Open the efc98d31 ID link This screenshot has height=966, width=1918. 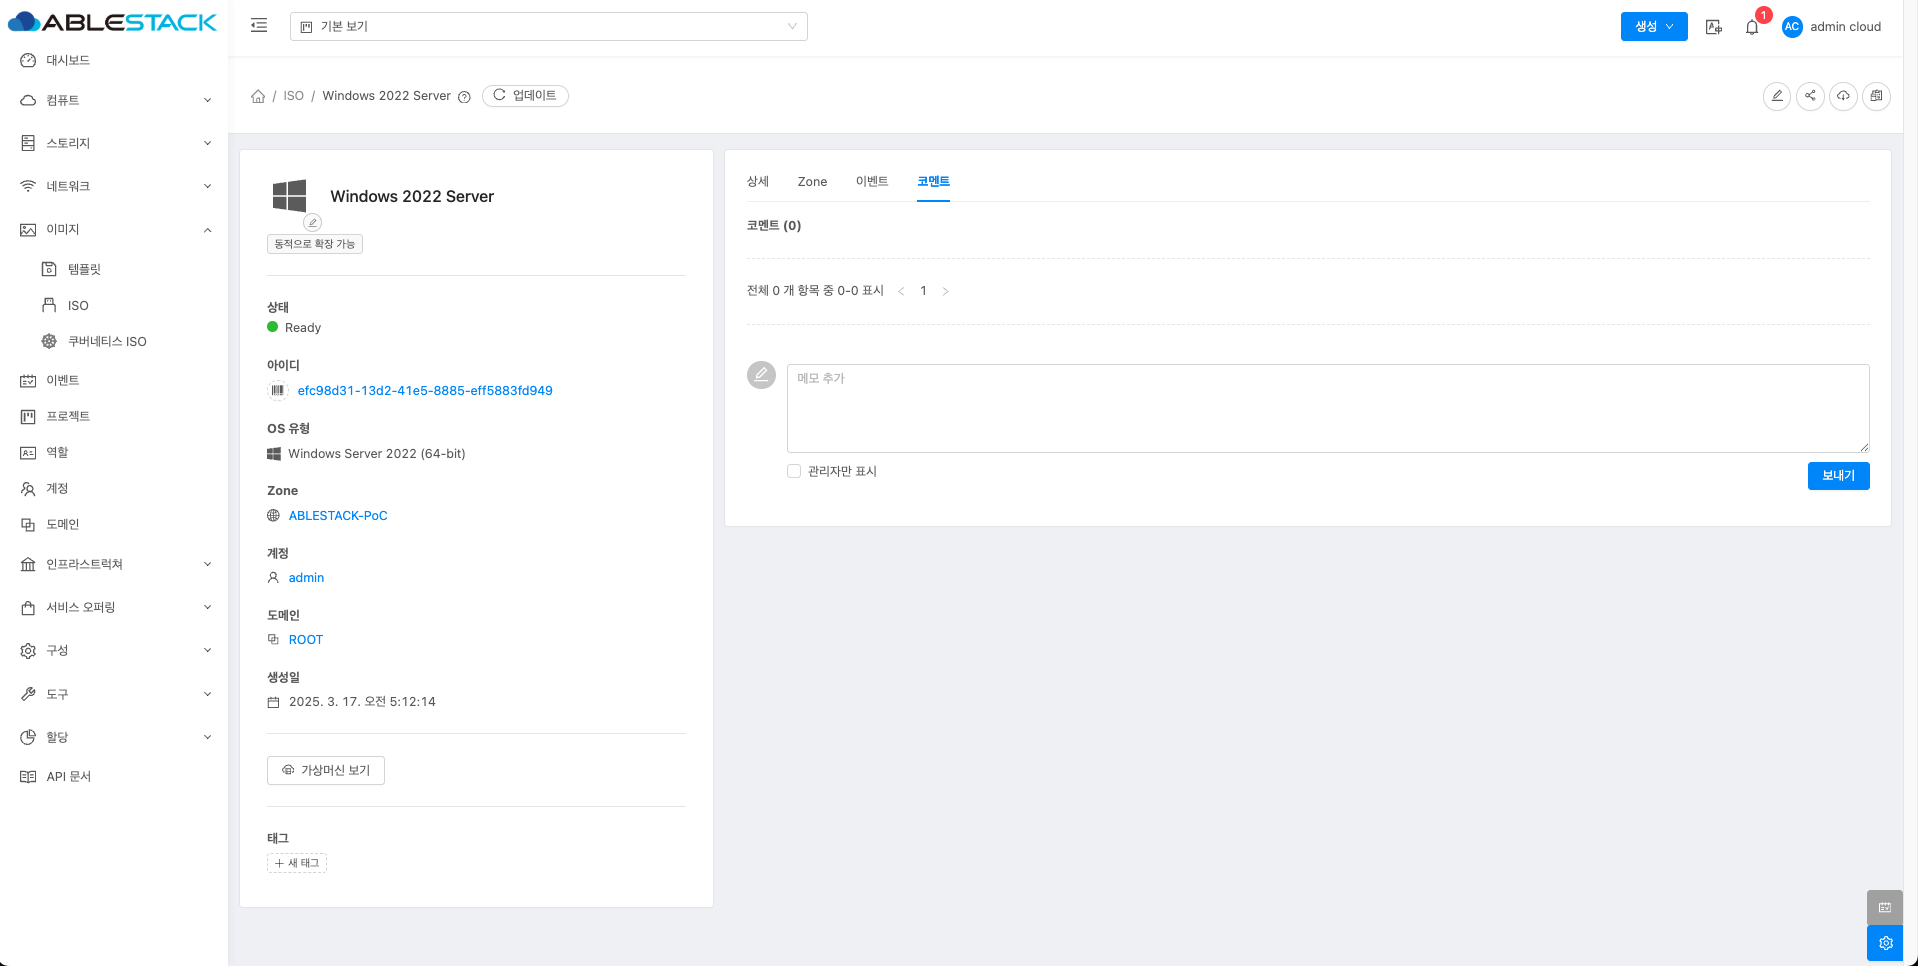pos(425,391)
